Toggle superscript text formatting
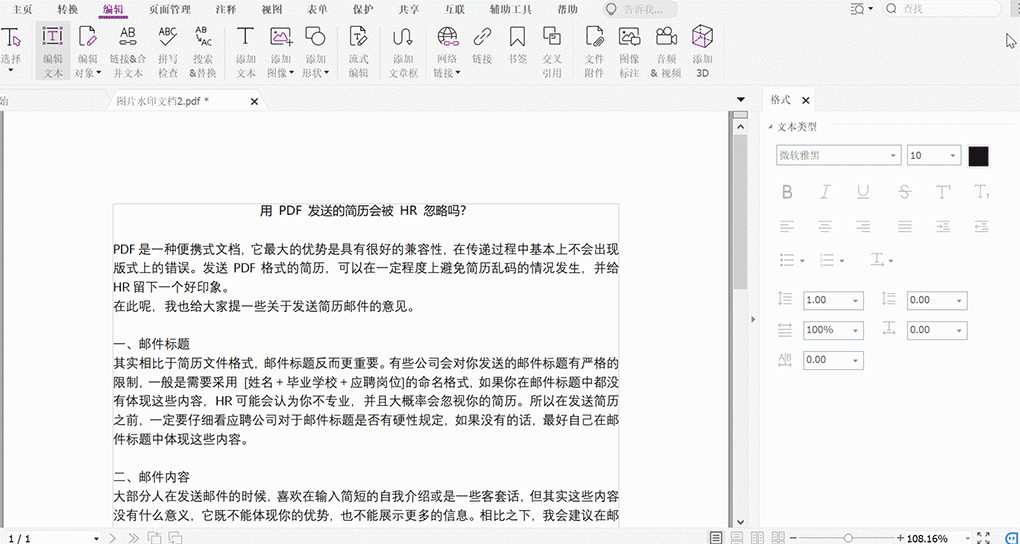The image size is (1020, 544). point(943,192)
